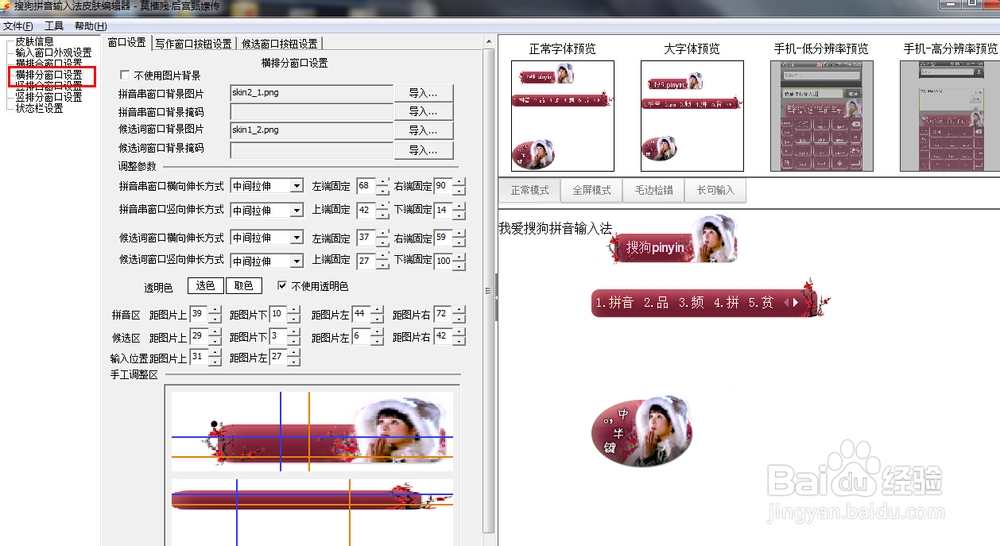Viewport: 1000px width, 546px height.
Task: Open 候选词窗口竖向伸长方式 dropdown
Action: [x=297, y=261]
